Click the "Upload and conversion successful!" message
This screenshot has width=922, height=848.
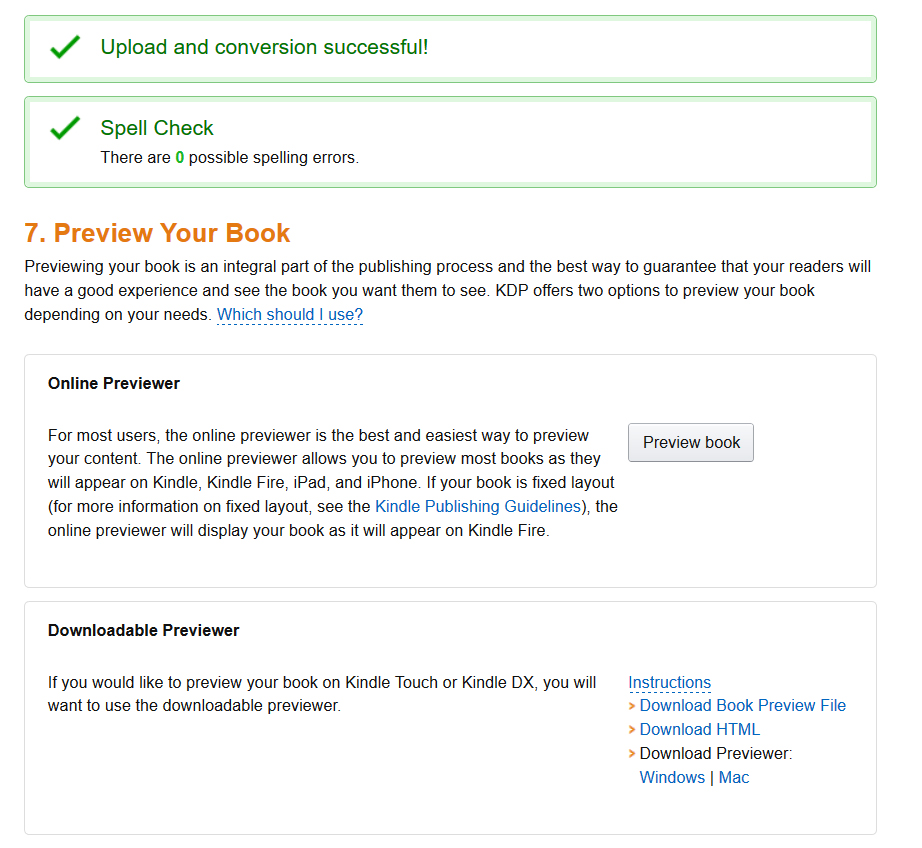click(264, 47)
